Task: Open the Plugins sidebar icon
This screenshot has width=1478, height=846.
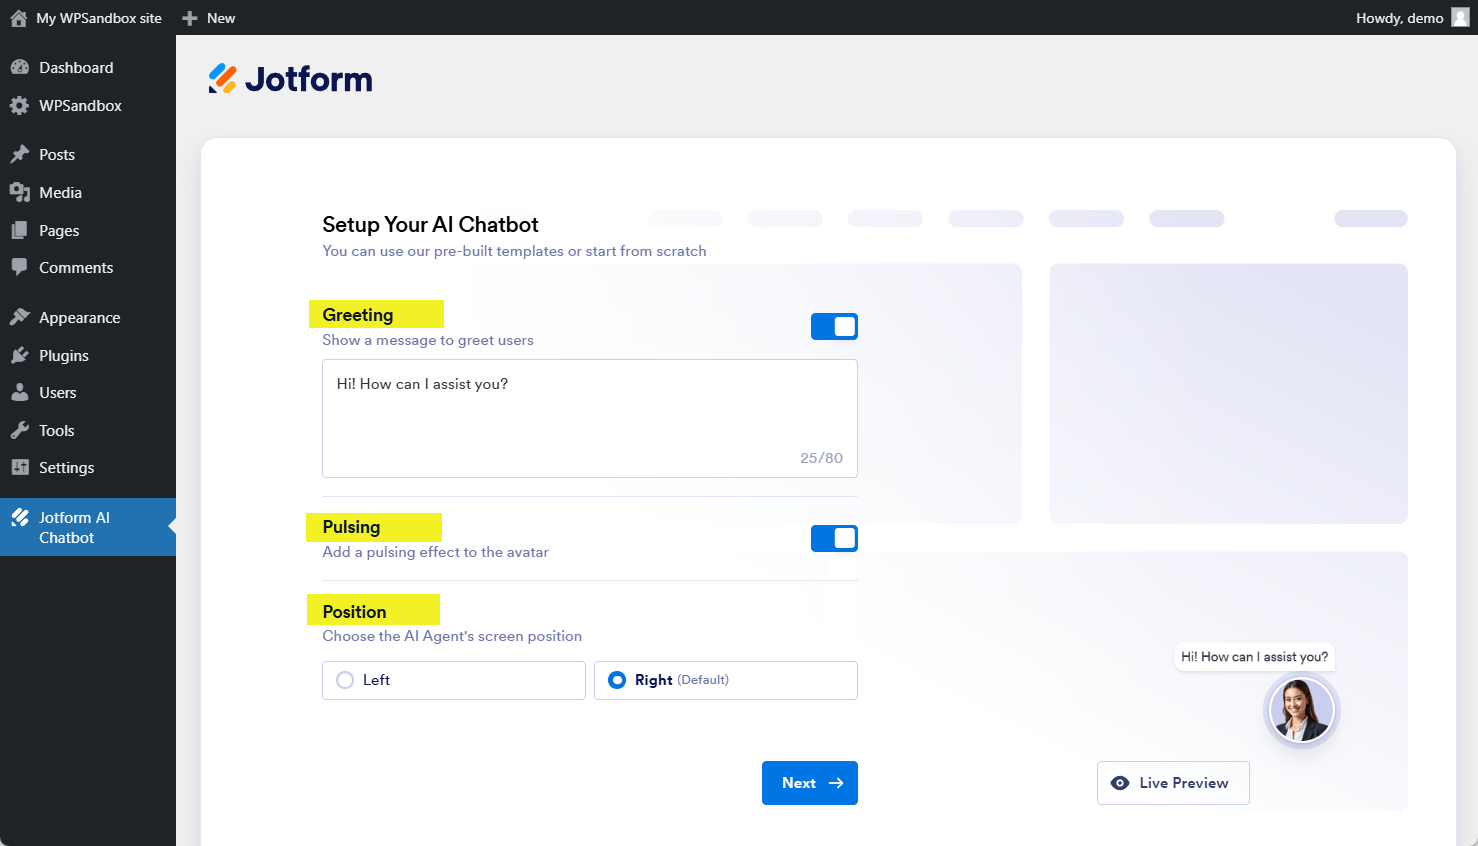Action: (x=22, y=355)
